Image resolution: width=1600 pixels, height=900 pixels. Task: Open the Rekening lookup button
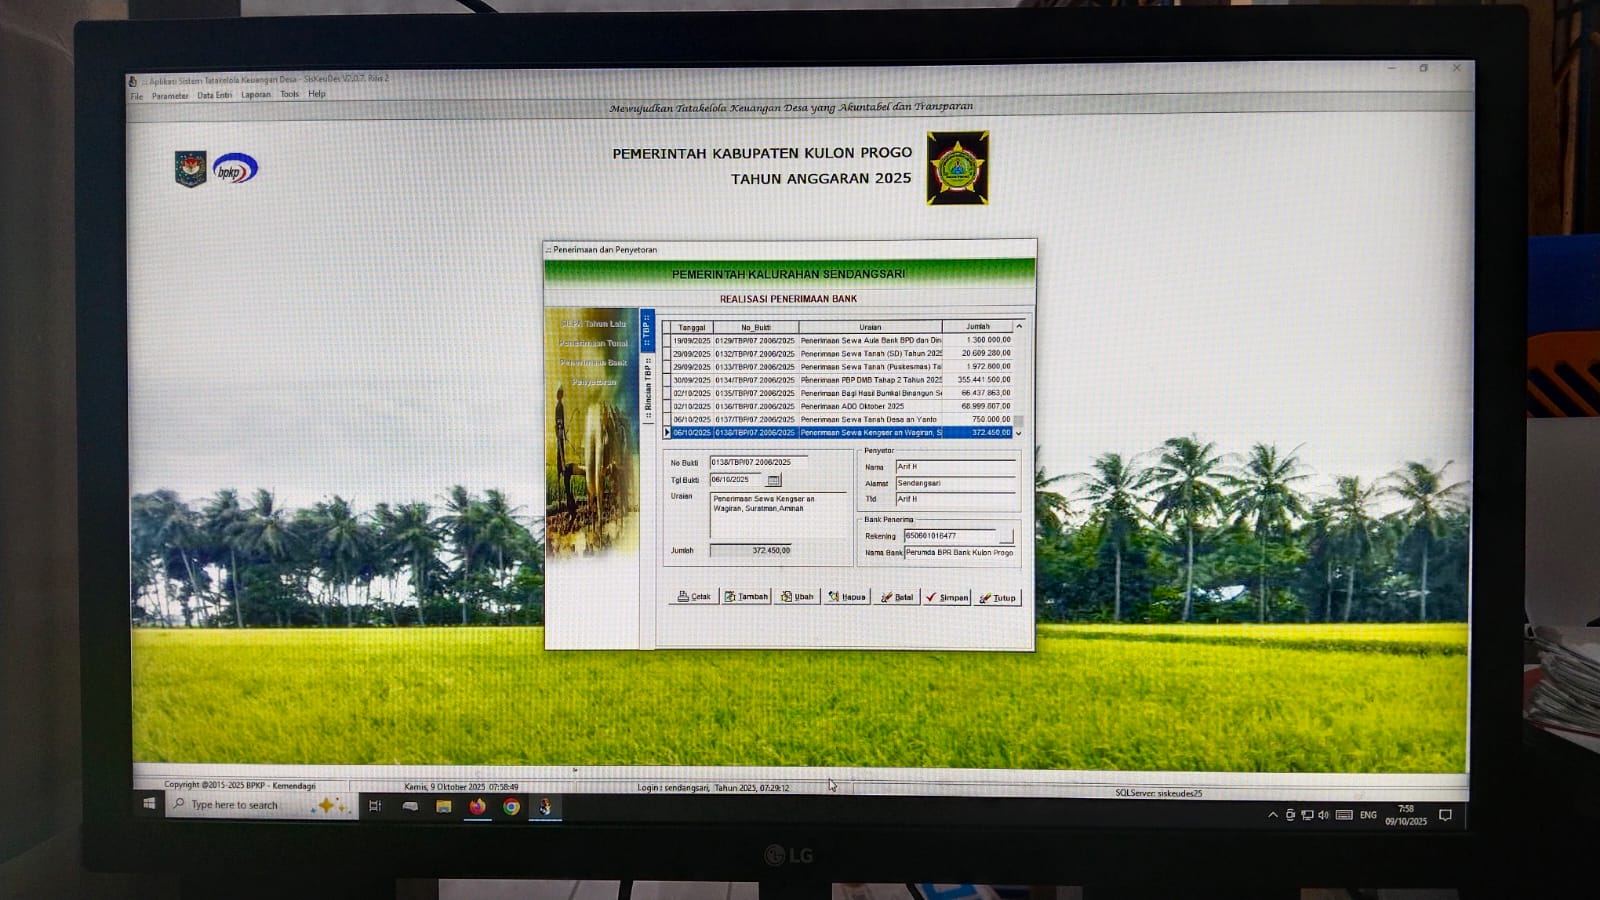[x=1006, y=536]
